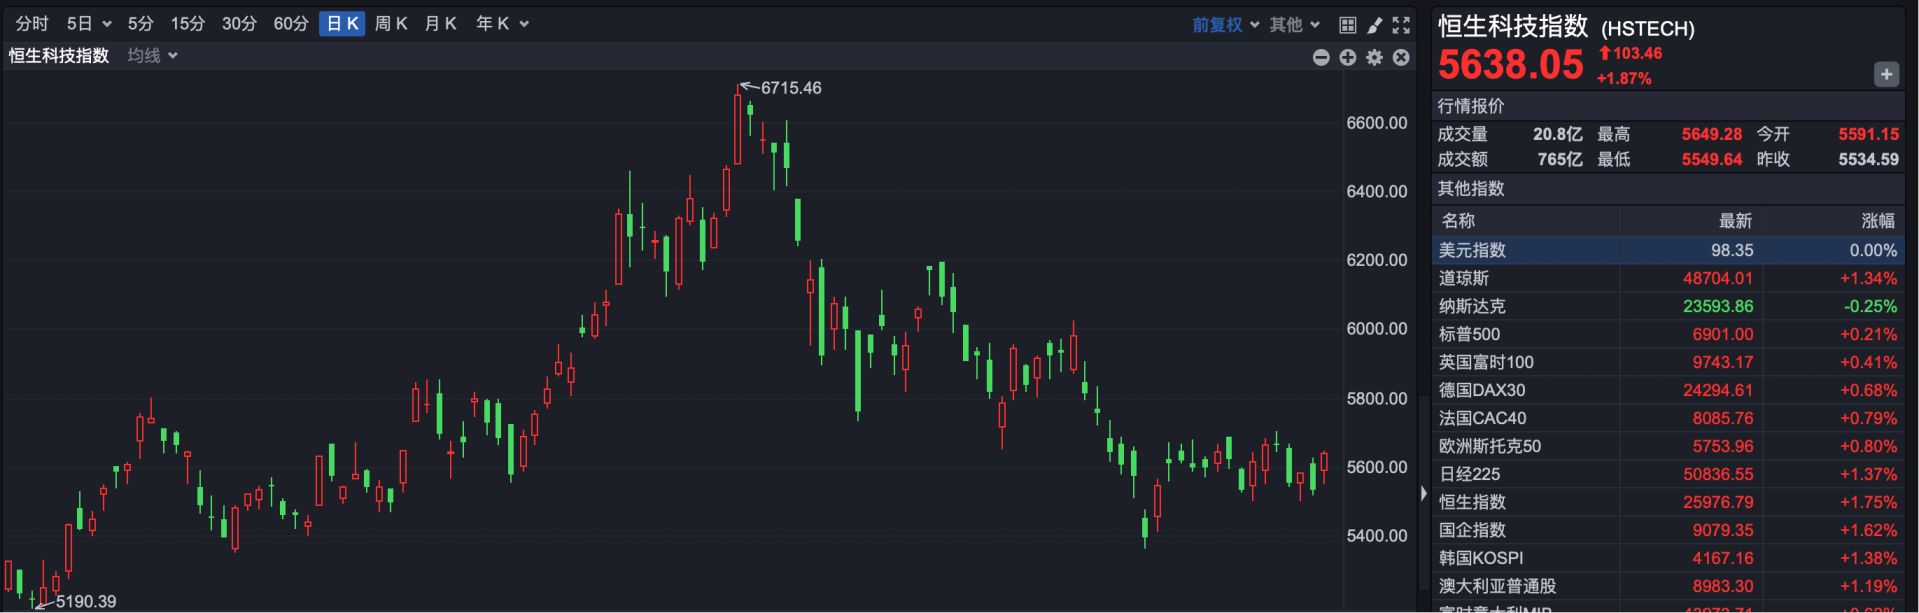Add HSTECH to watchlist with plus button

pos(1886,74)
